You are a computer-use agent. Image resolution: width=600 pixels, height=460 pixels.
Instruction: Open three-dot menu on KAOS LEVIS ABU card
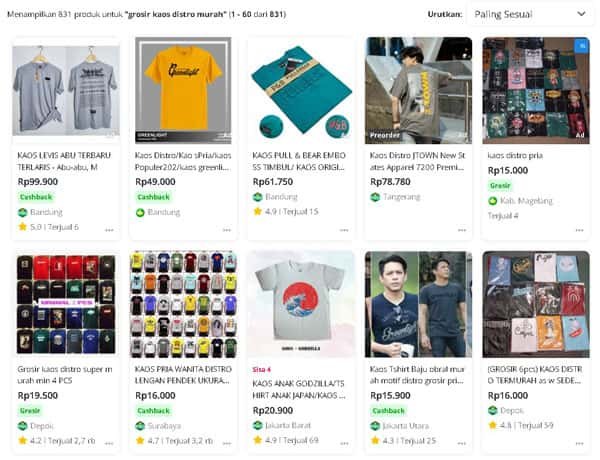coord(109,230)
